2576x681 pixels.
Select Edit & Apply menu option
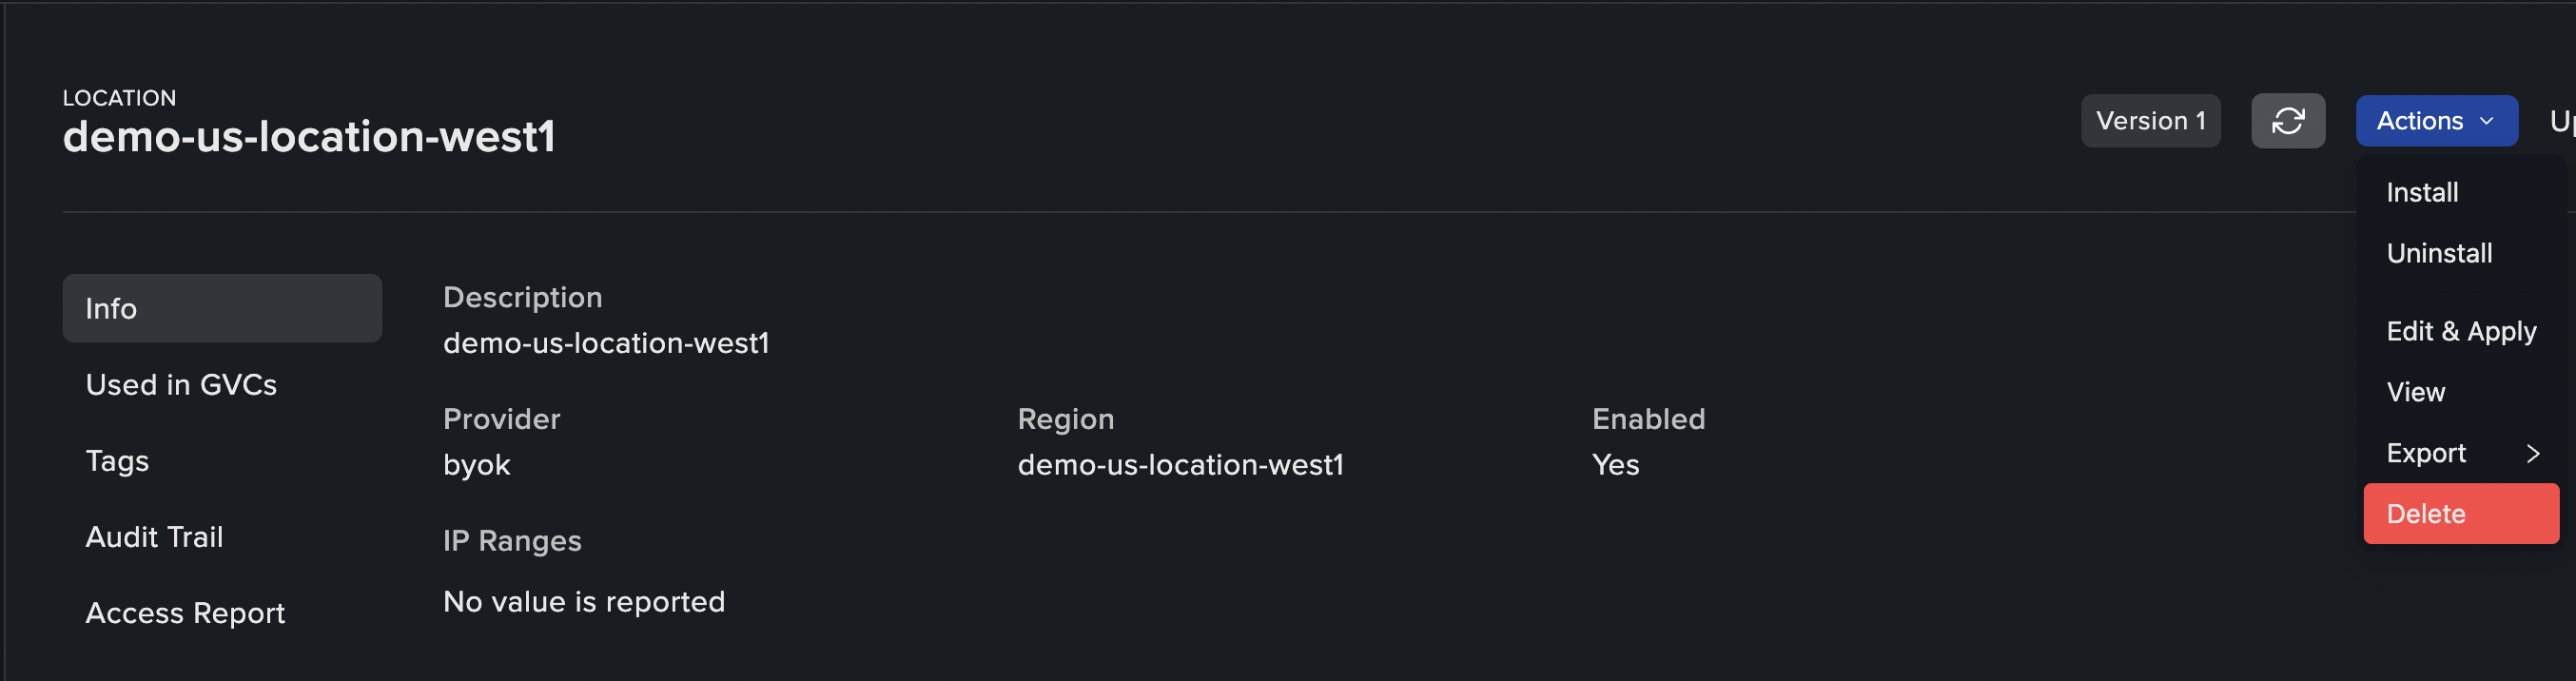click(2461, 331)
